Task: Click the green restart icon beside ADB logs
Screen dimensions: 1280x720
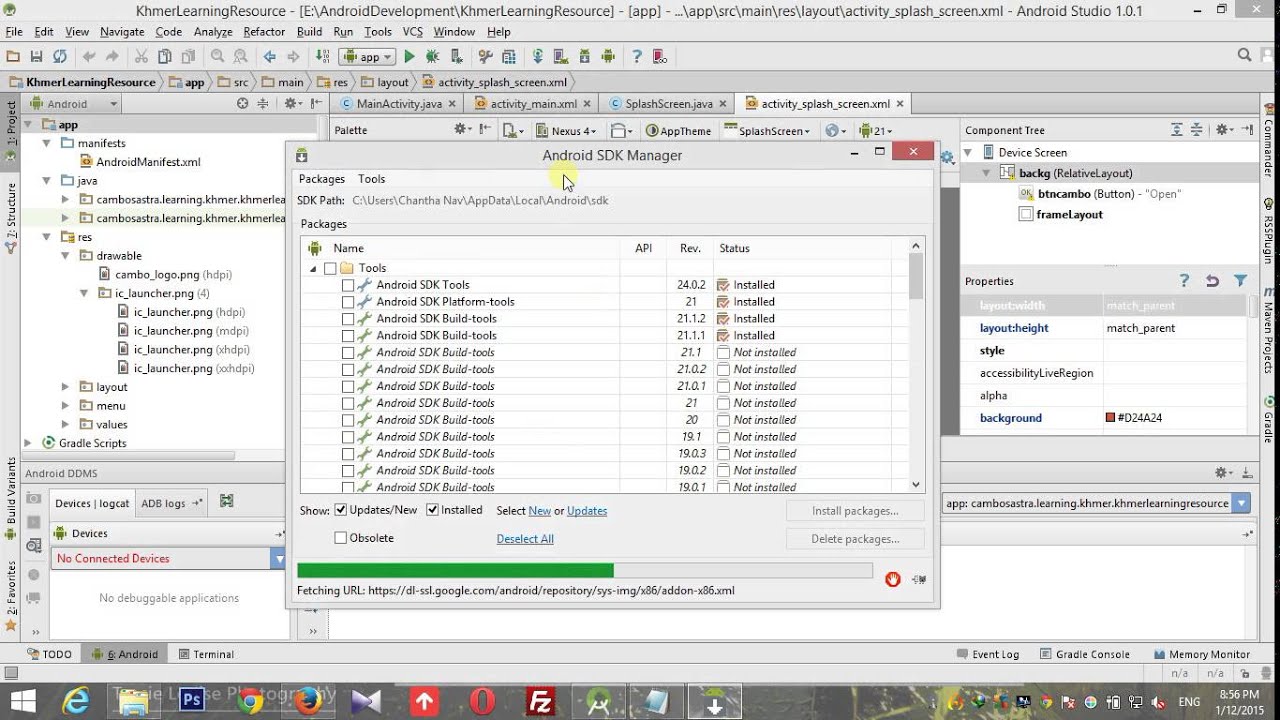Action: 227,502
